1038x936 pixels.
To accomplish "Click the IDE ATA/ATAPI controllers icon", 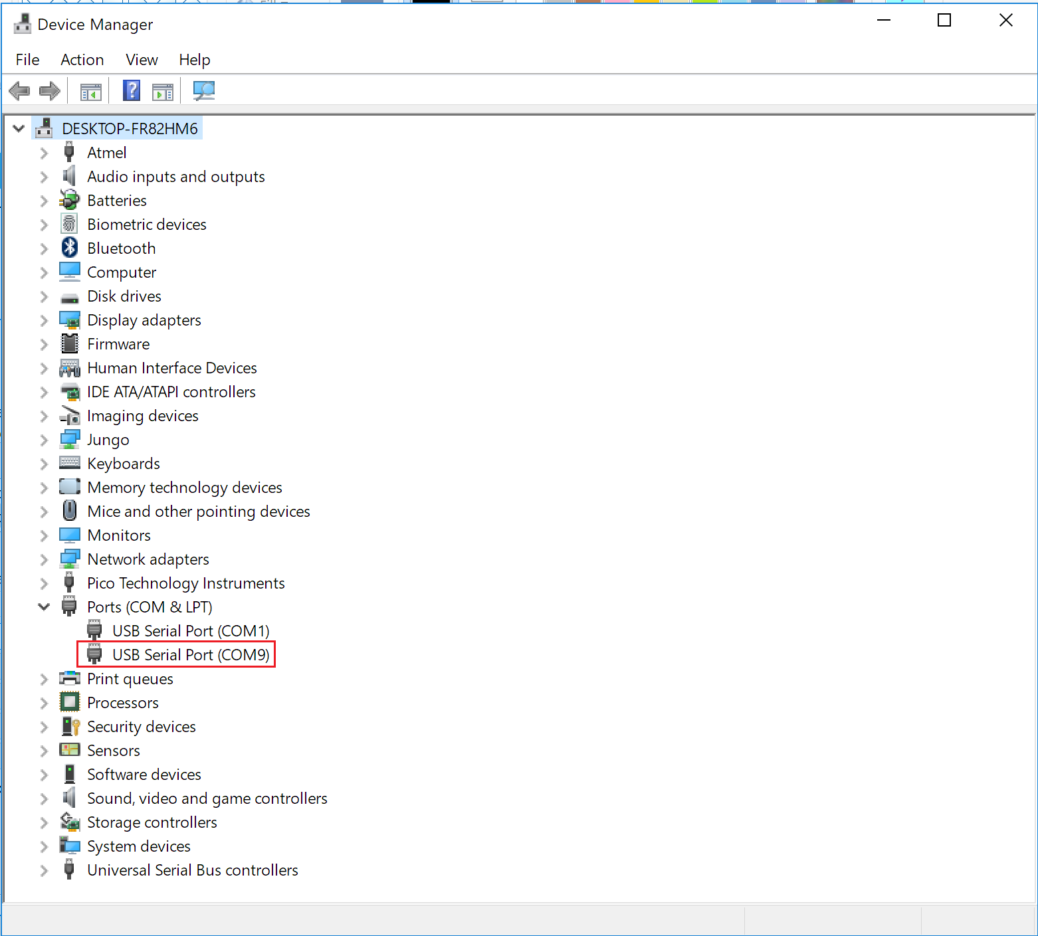I will [69, 391].
